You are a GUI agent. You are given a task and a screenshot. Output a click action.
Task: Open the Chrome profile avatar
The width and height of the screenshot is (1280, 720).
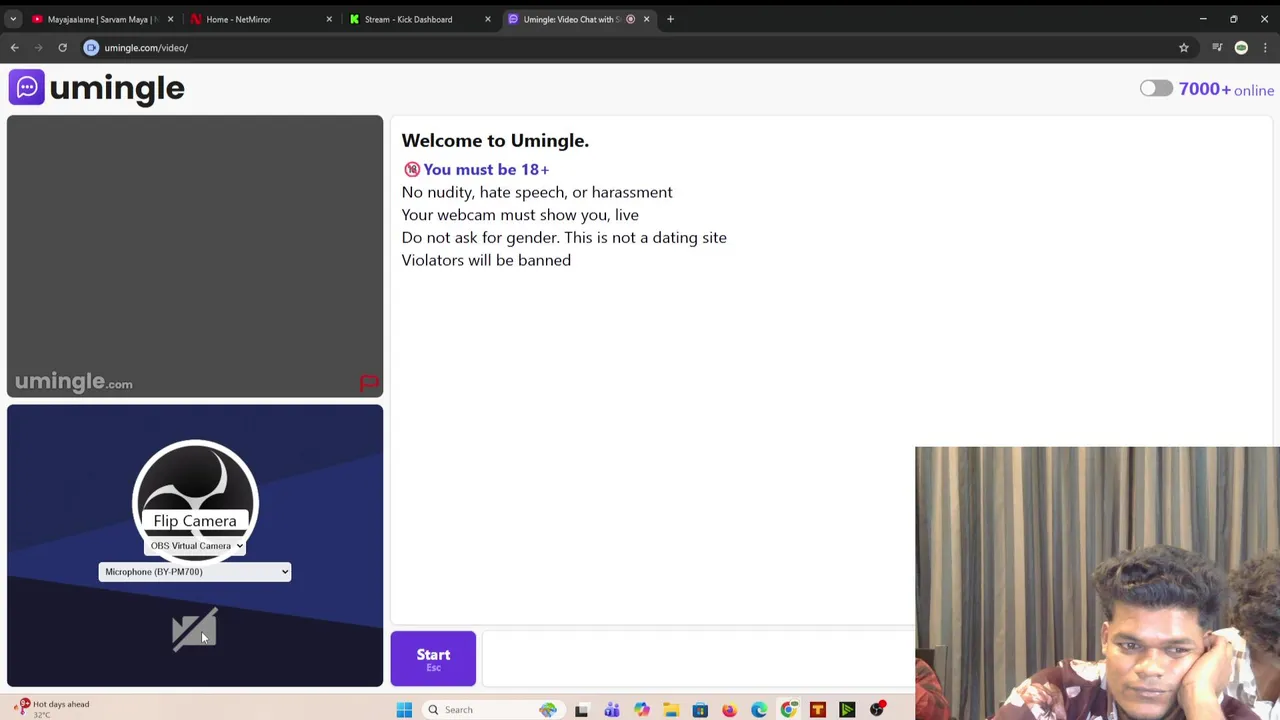[x=1241, y=47]
